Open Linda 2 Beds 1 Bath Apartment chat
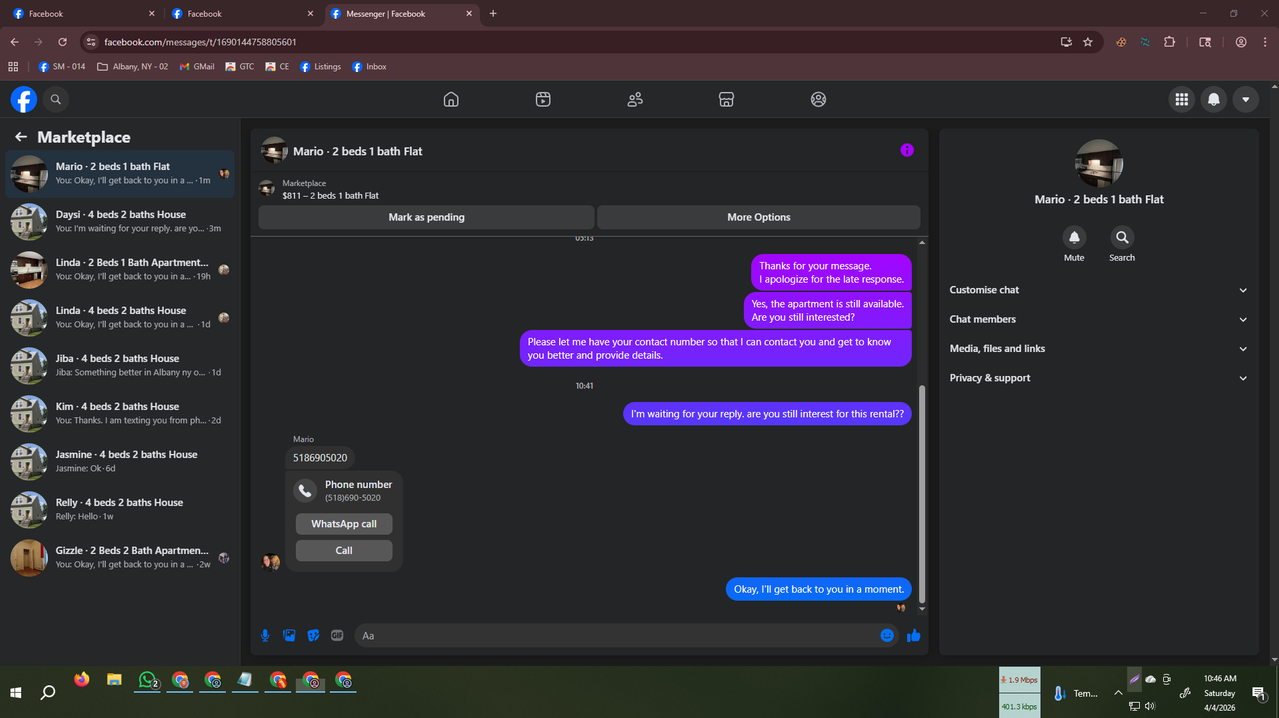Screen dimensions: 1279x718 pos(120,270)
